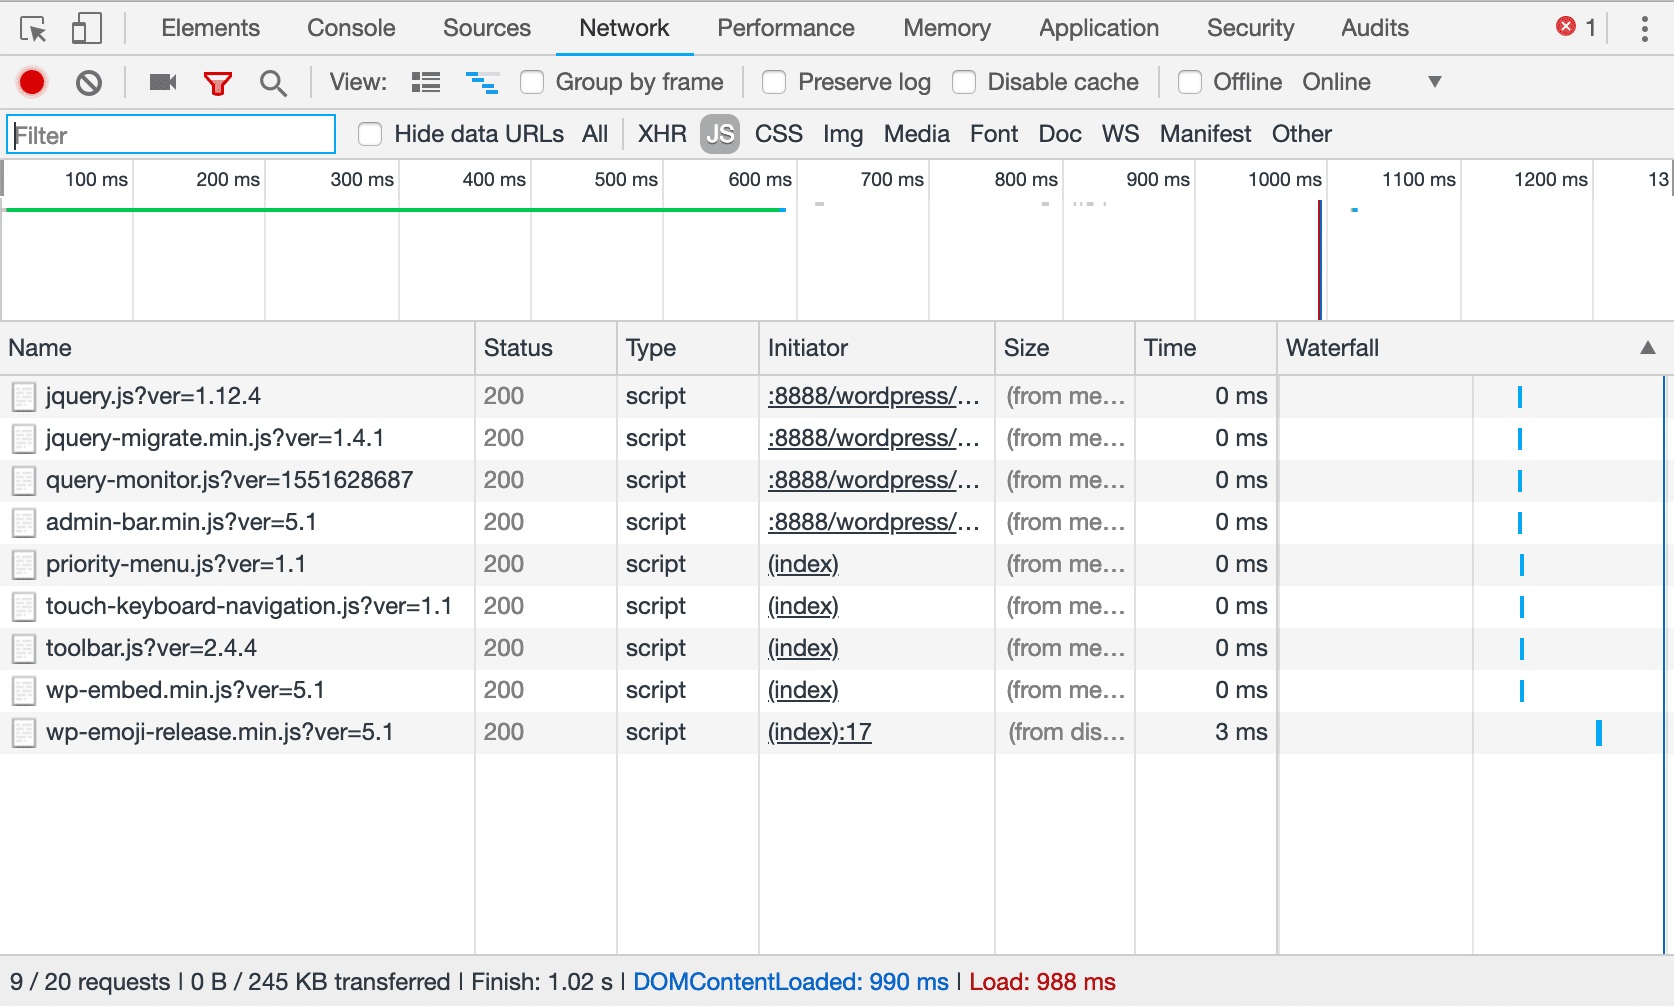This screenshot has height=1006, width=1674.
Task: Enable capture screenshots with camera icon
Action: click(162, 82)
